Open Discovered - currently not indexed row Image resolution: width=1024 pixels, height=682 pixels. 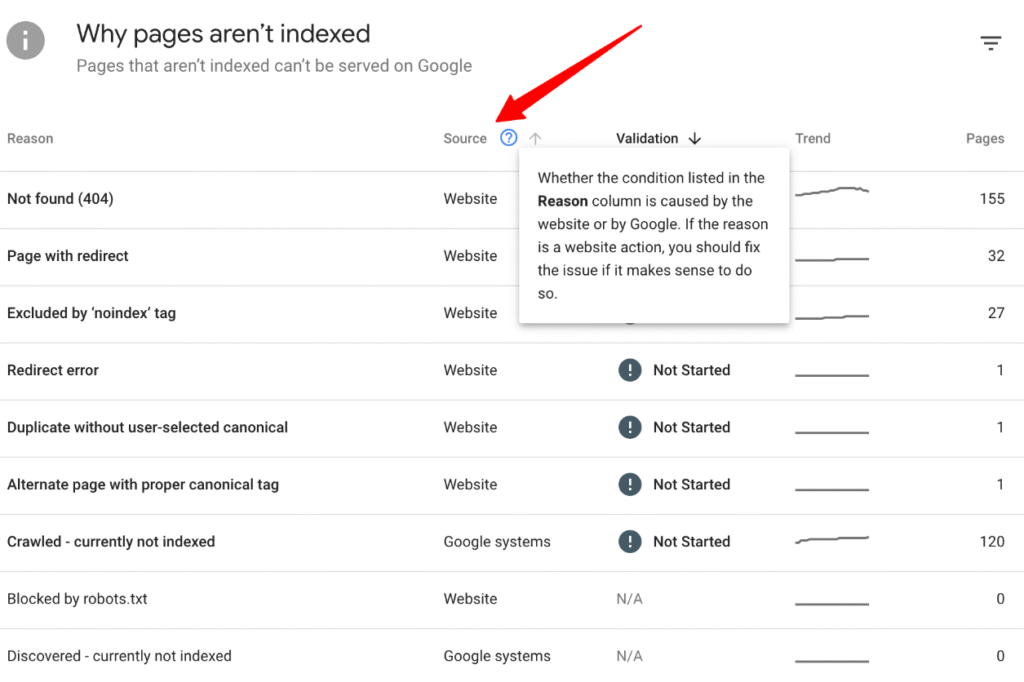(119, 656)
